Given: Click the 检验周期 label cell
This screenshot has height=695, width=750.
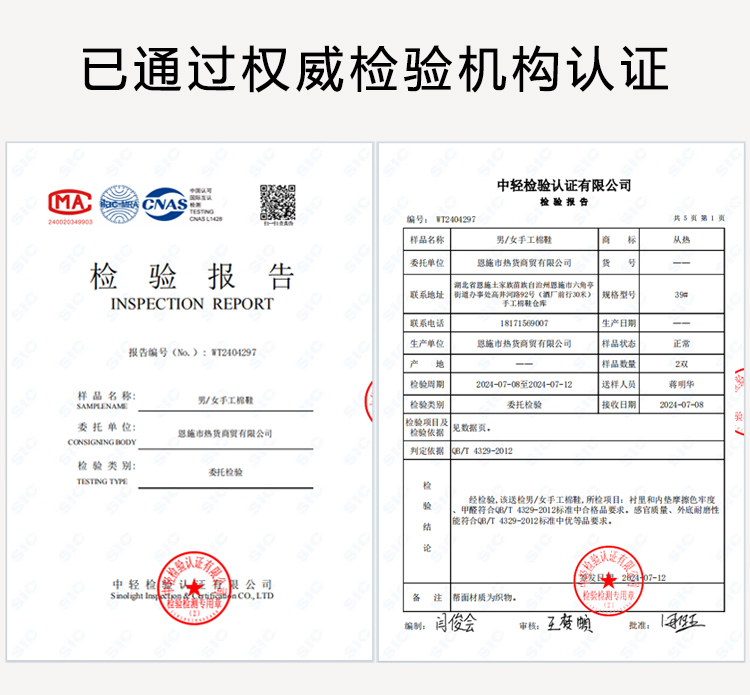Looking at the screenshot, I should click(x=427, y=384).
